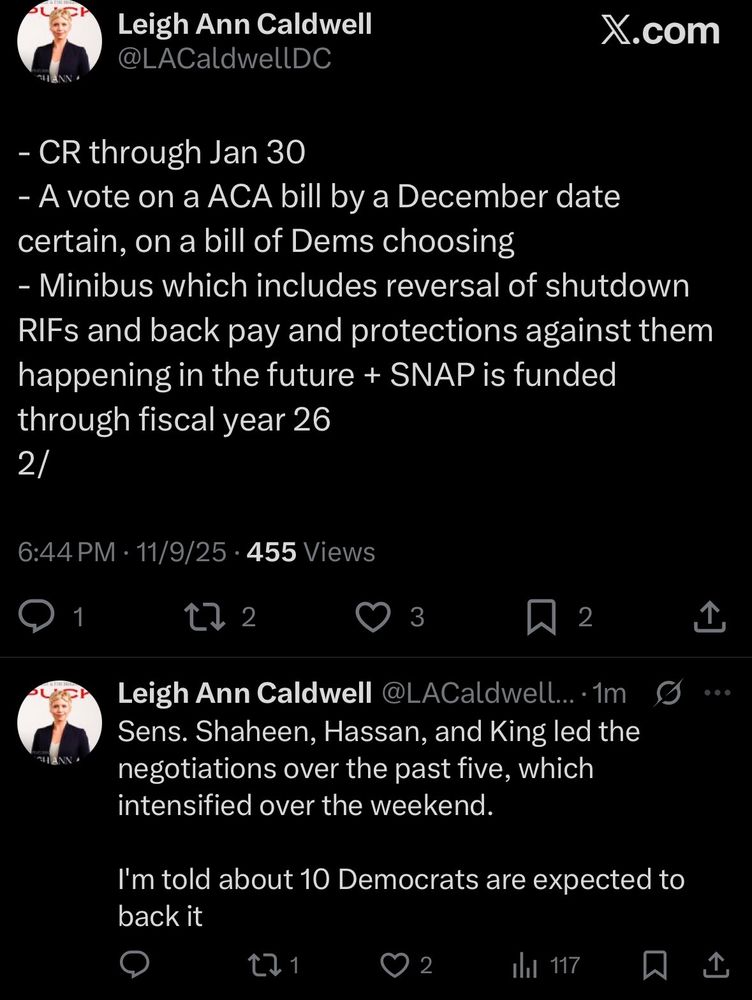Open @LACaldwellDC's profile via handle
This screenshot has width=752, height=1000.
(222, 60)
